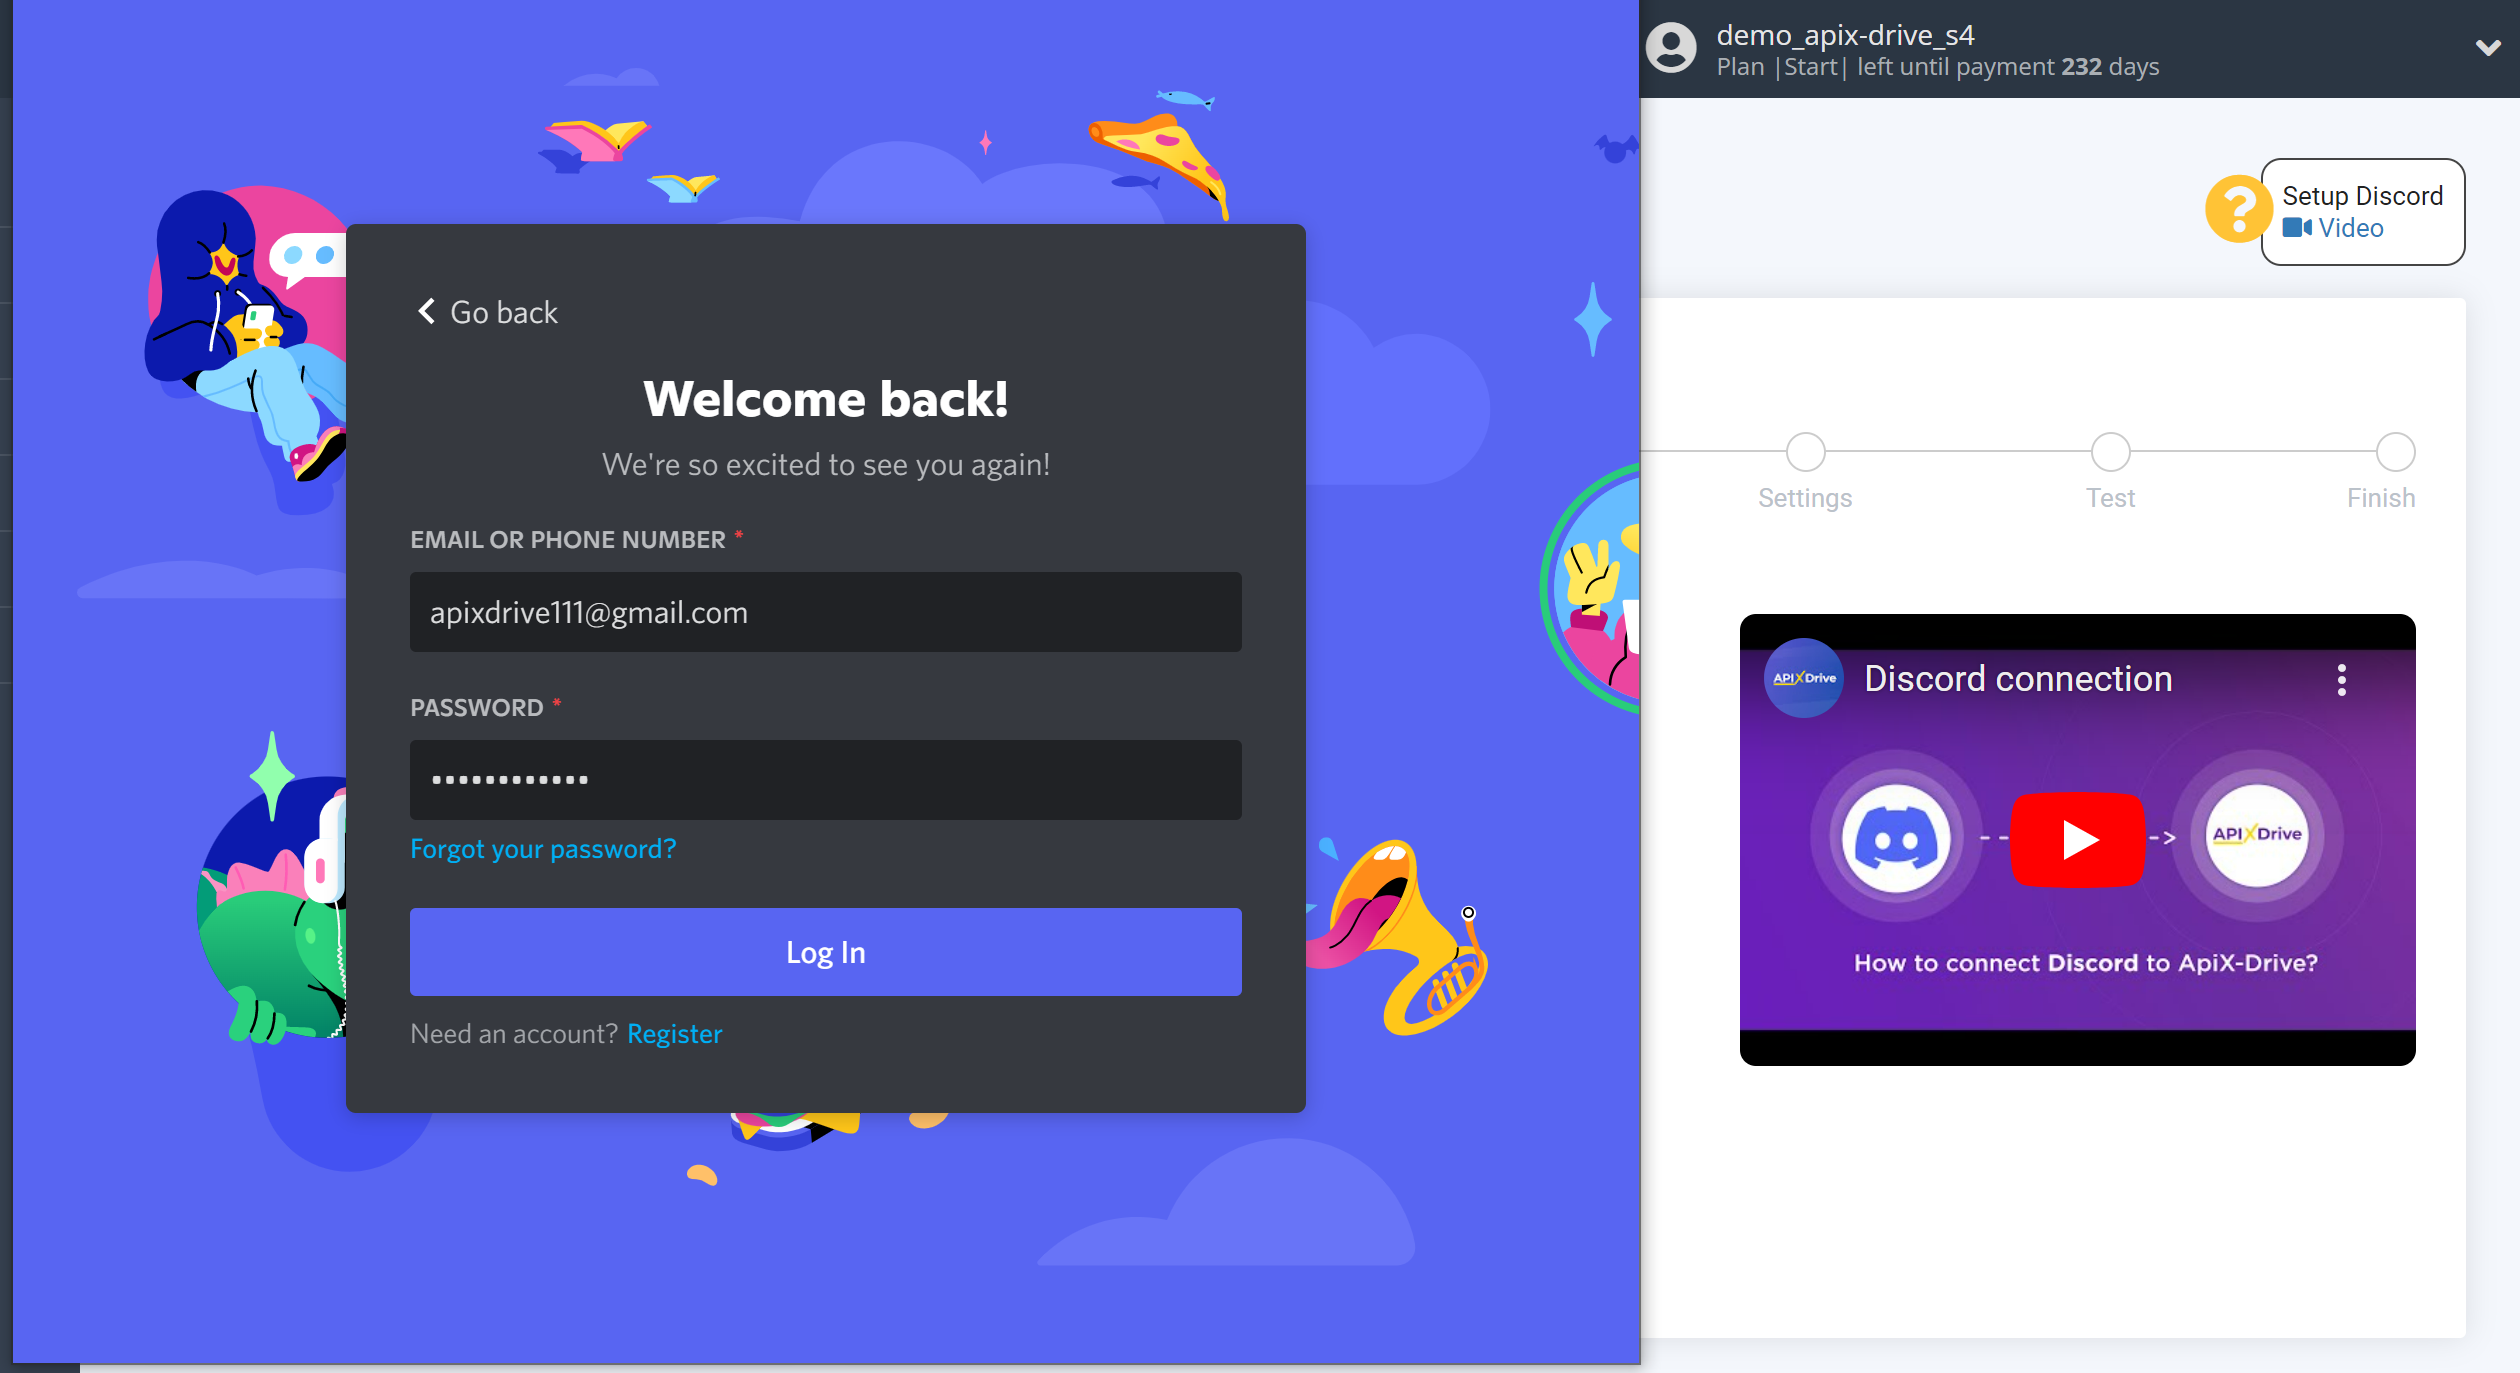This screenshot has width=2520, height=1373.
Task: Click the email input field
Action: coord(825,612)
